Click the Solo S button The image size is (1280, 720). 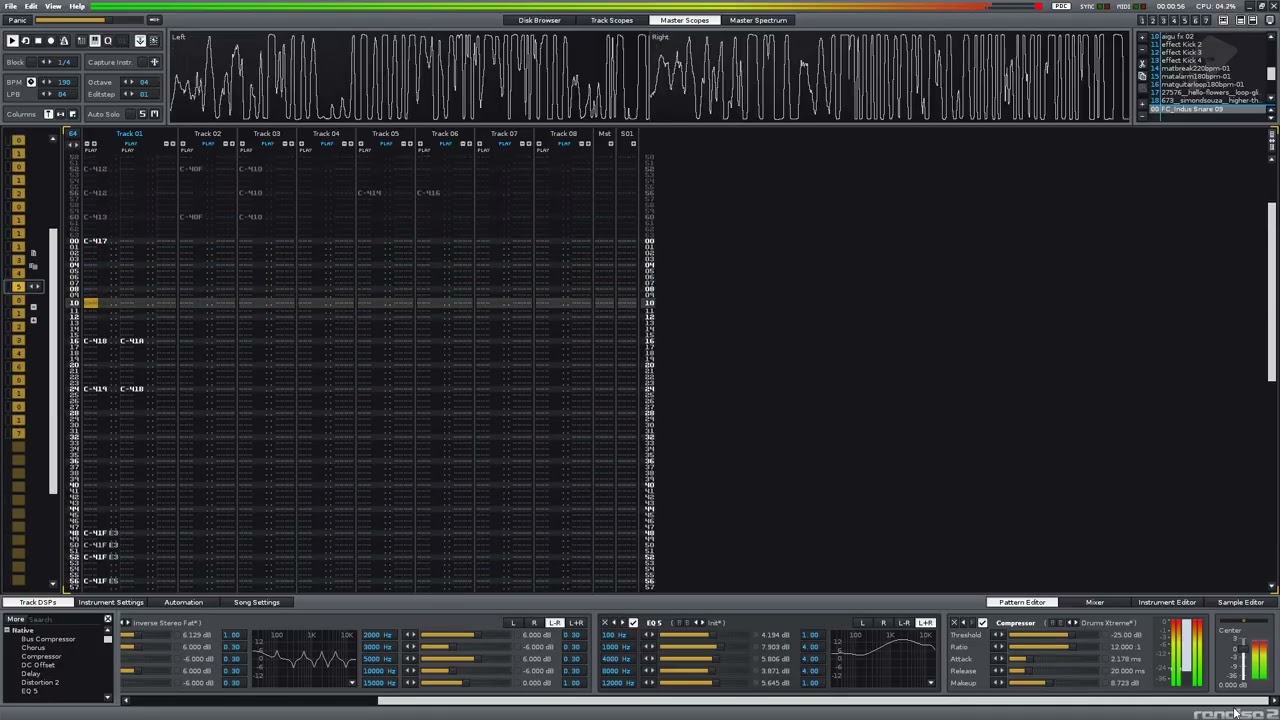point(143,114)
